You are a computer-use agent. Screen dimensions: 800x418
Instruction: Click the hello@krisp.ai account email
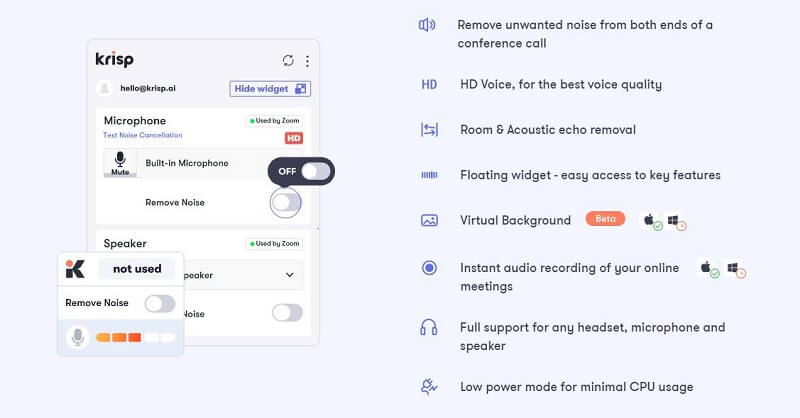[x=148, y=88]
